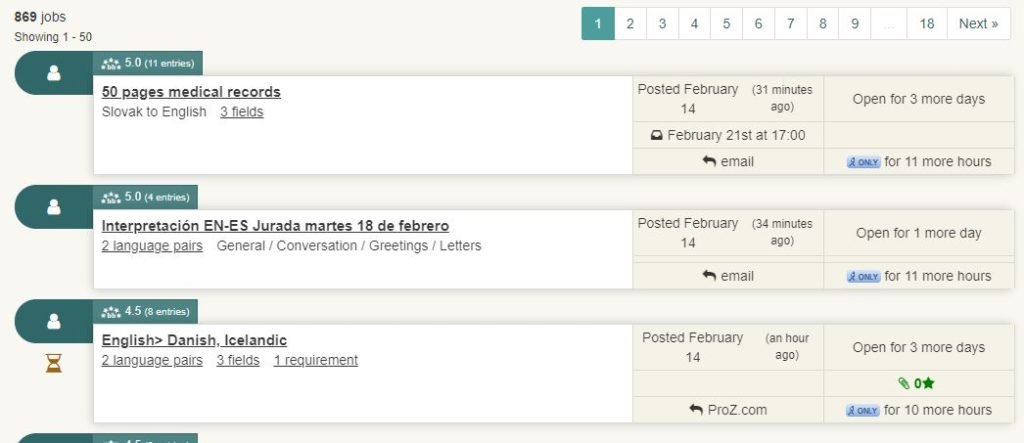Click ONLY badge for medical records job
The height and width of the screenshot is (443, 1024).
coord(863,162)
